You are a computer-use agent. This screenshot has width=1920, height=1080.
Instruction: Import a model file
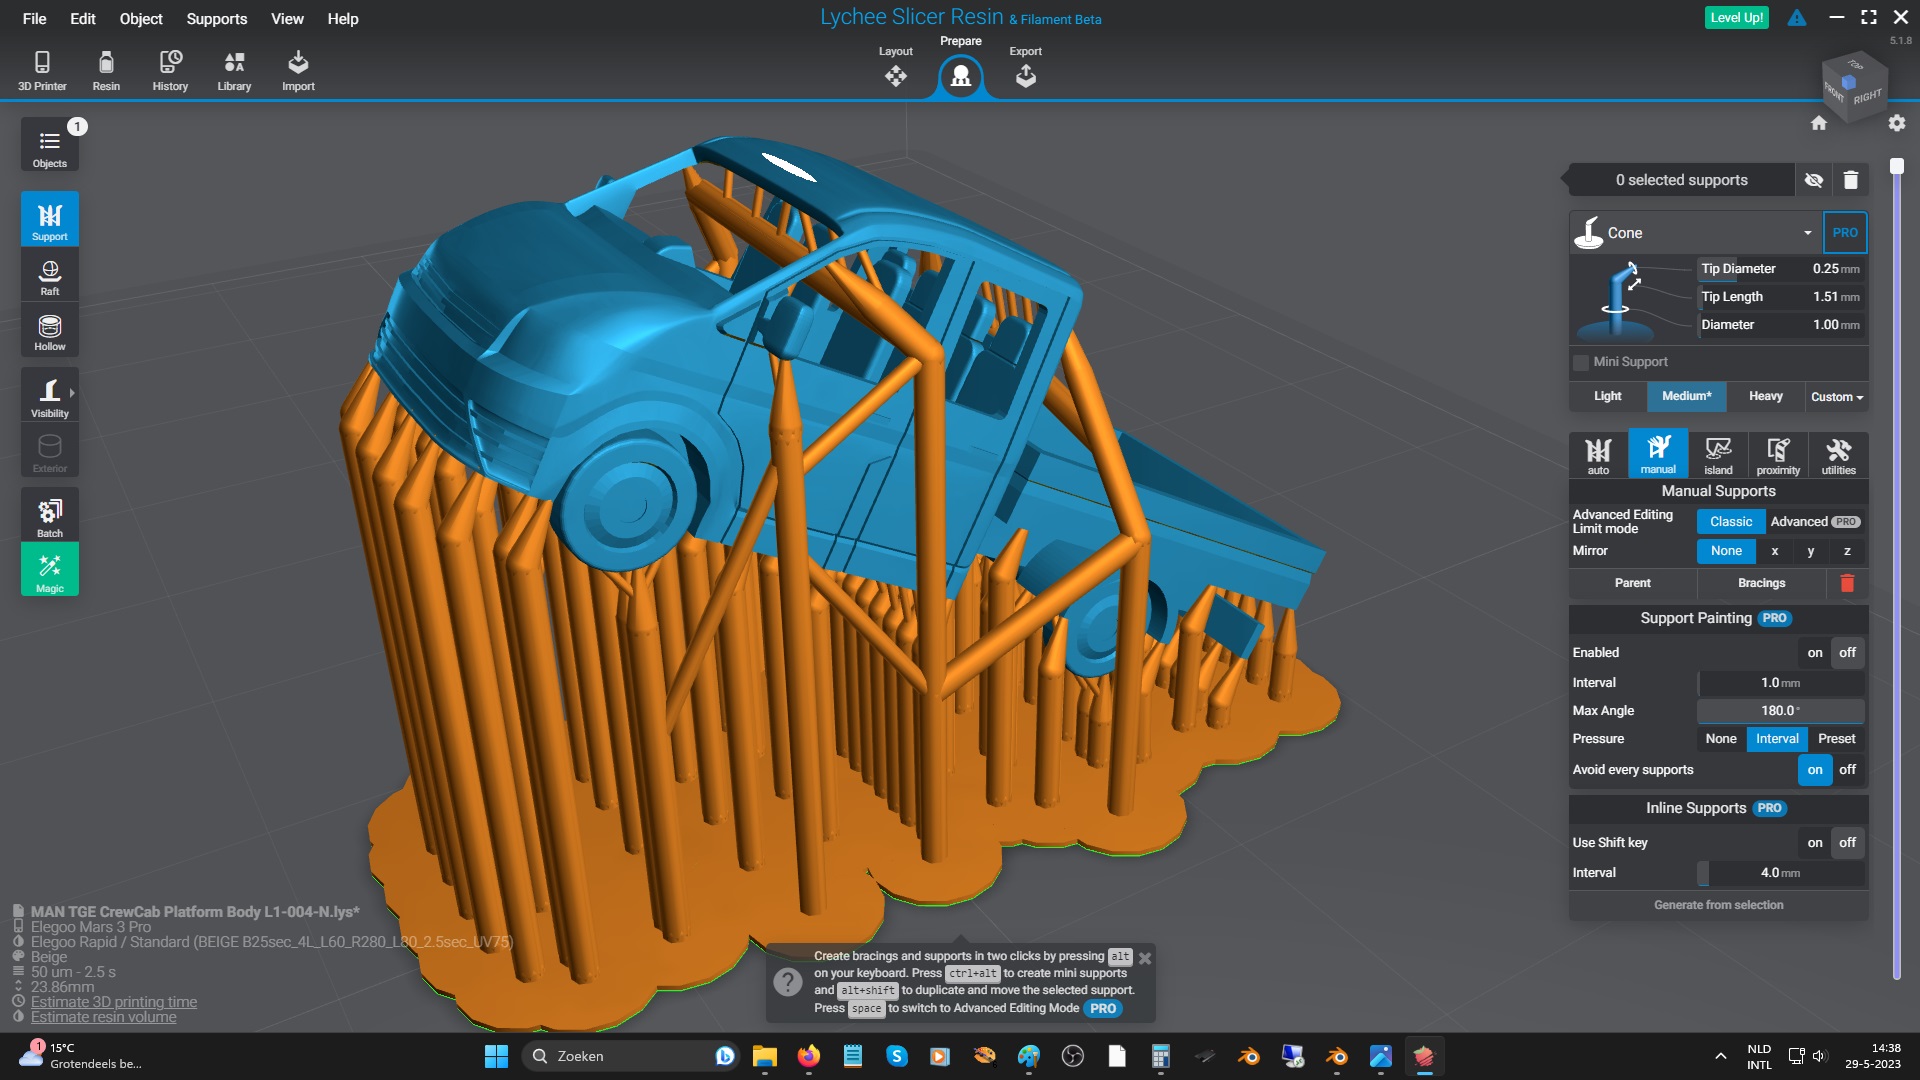298,70
